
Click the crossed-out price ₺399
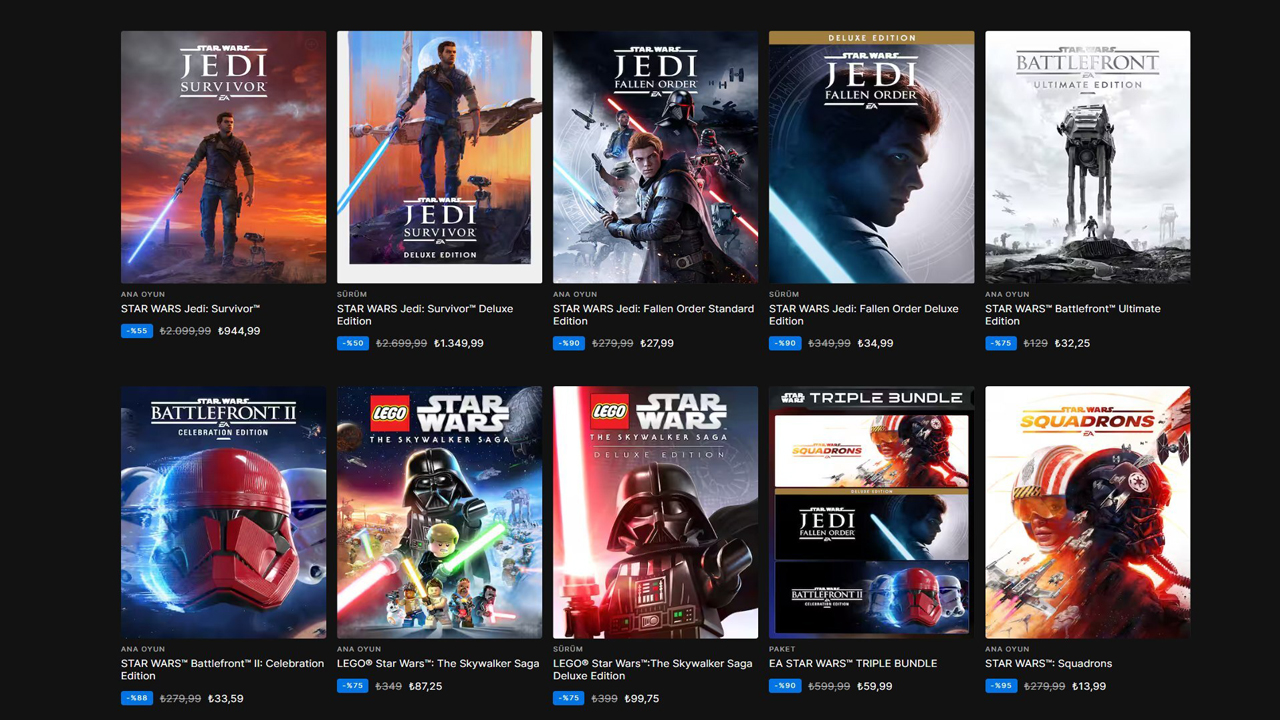tap(605, 698)
